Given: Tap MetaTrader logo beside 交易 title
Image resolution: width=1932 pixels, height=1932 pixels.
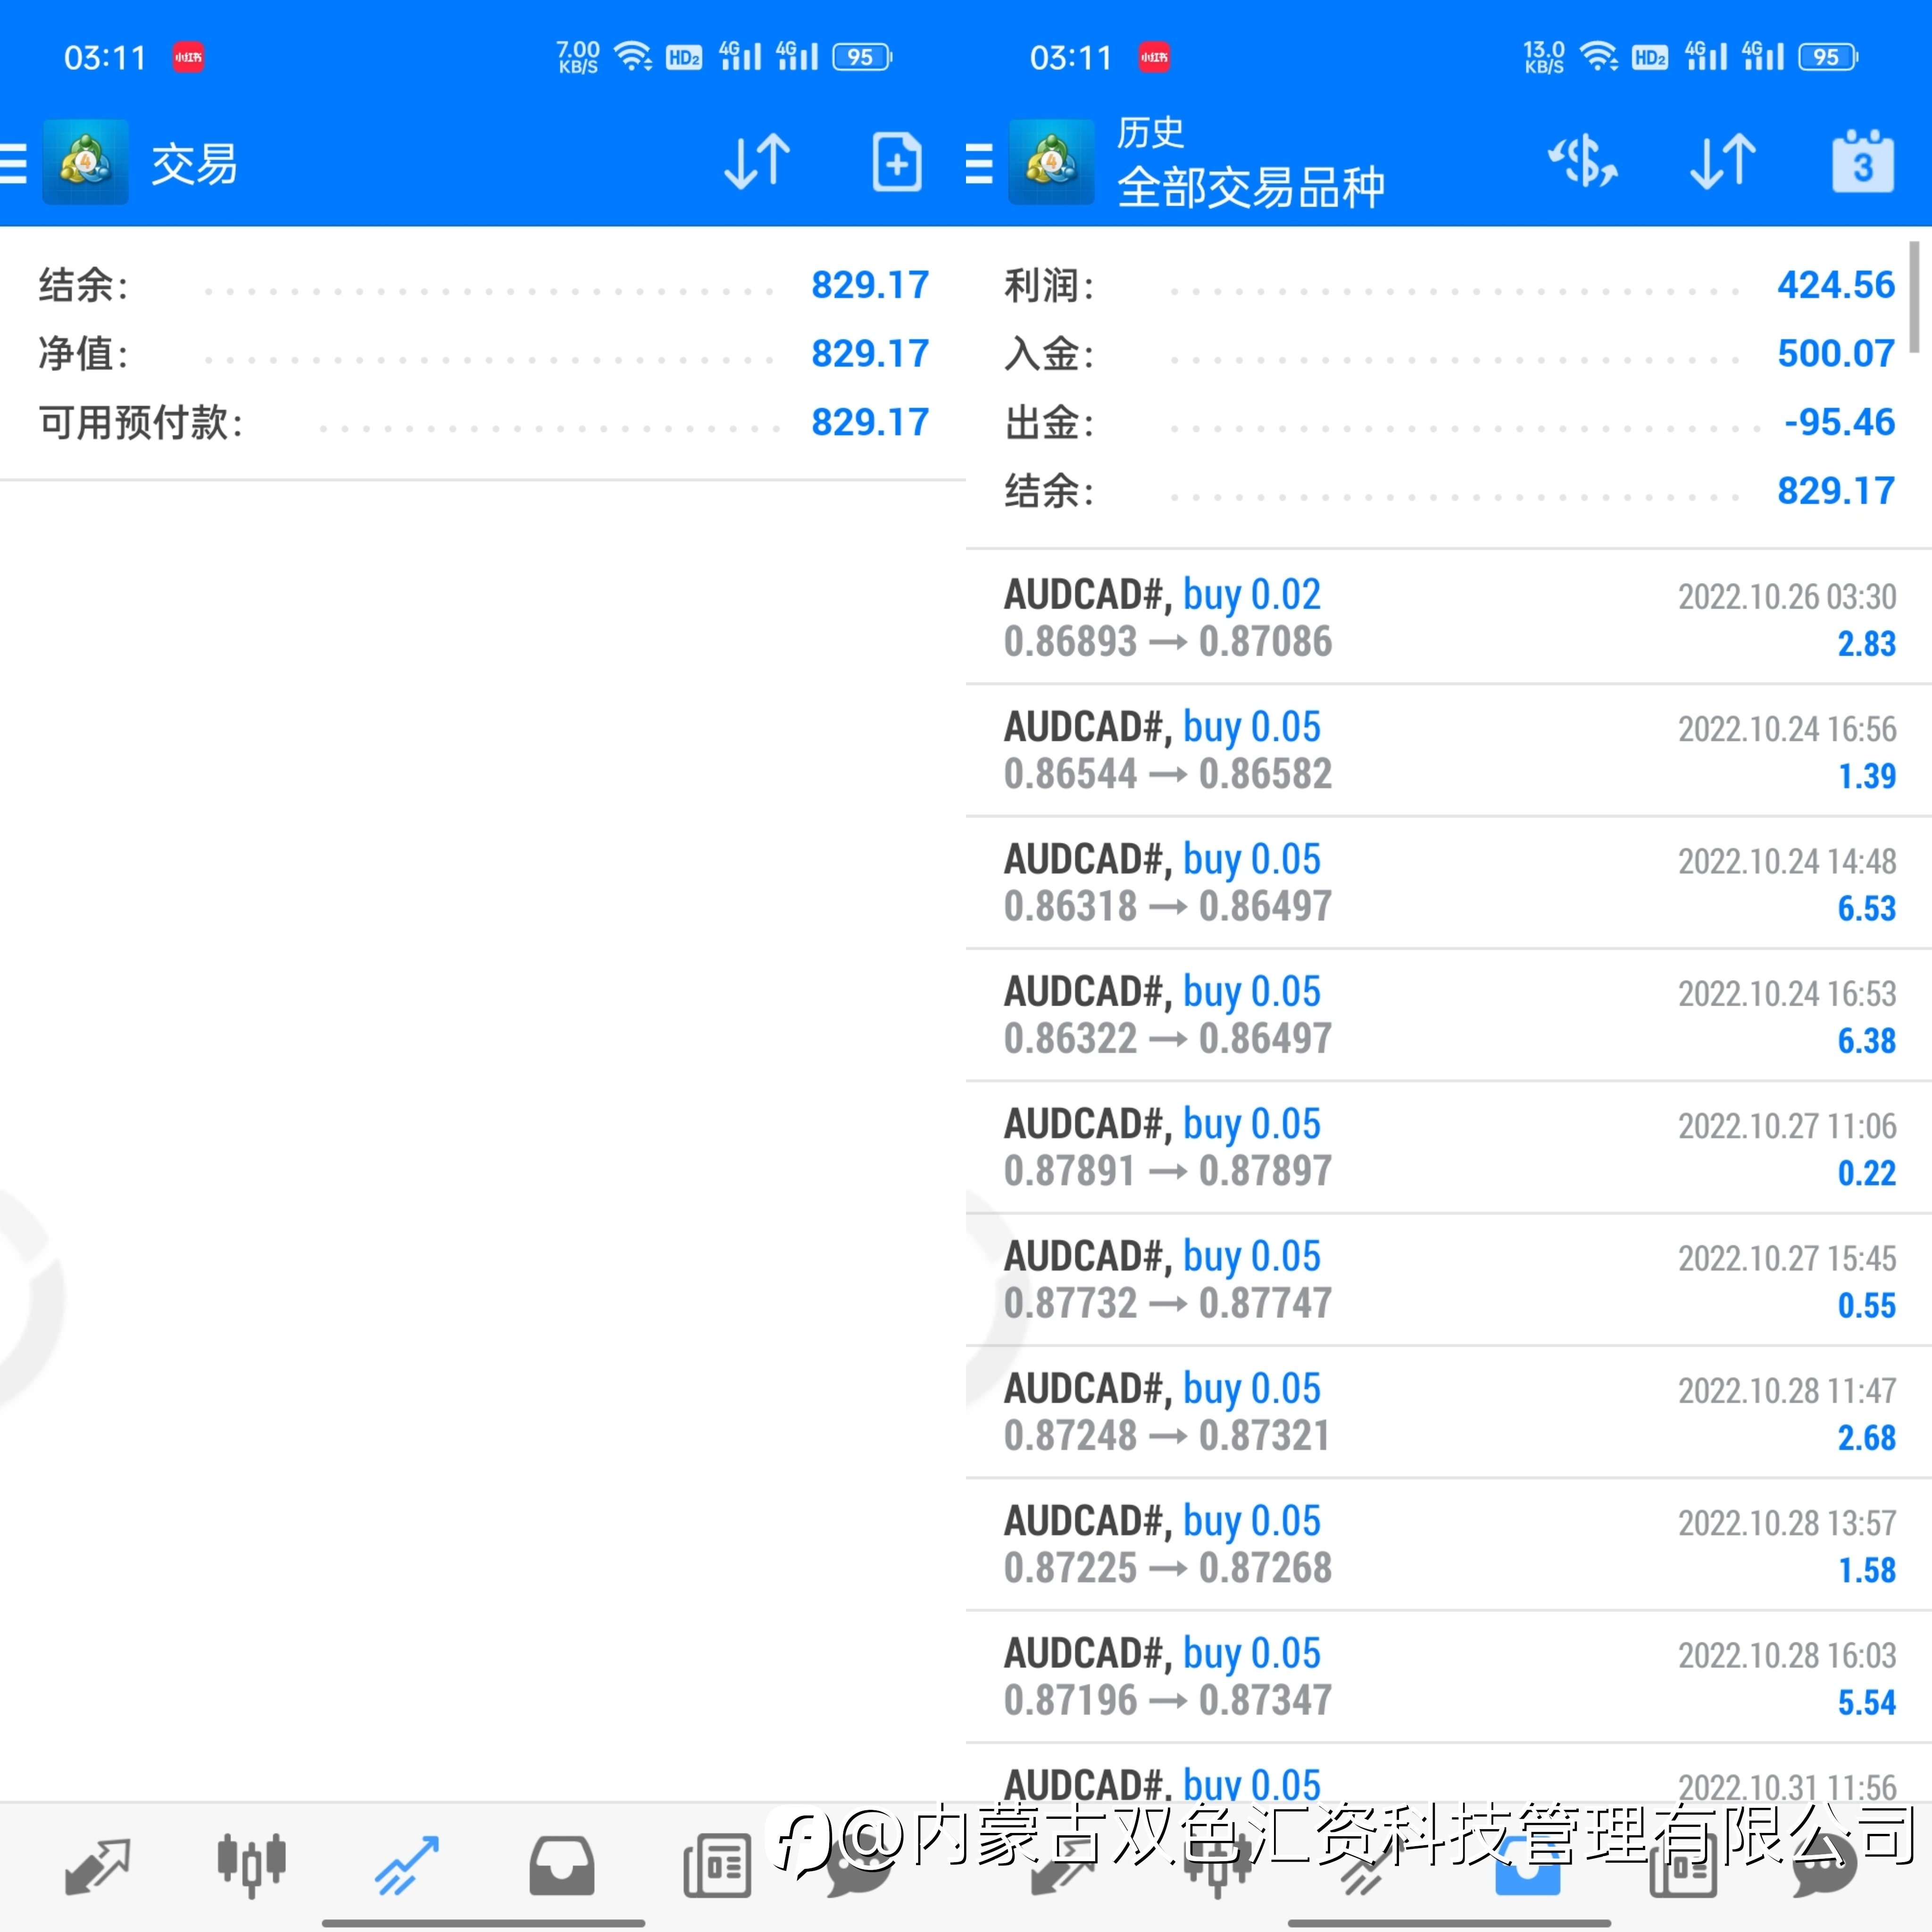Looking at the screenshot, I should click(85, 162).
